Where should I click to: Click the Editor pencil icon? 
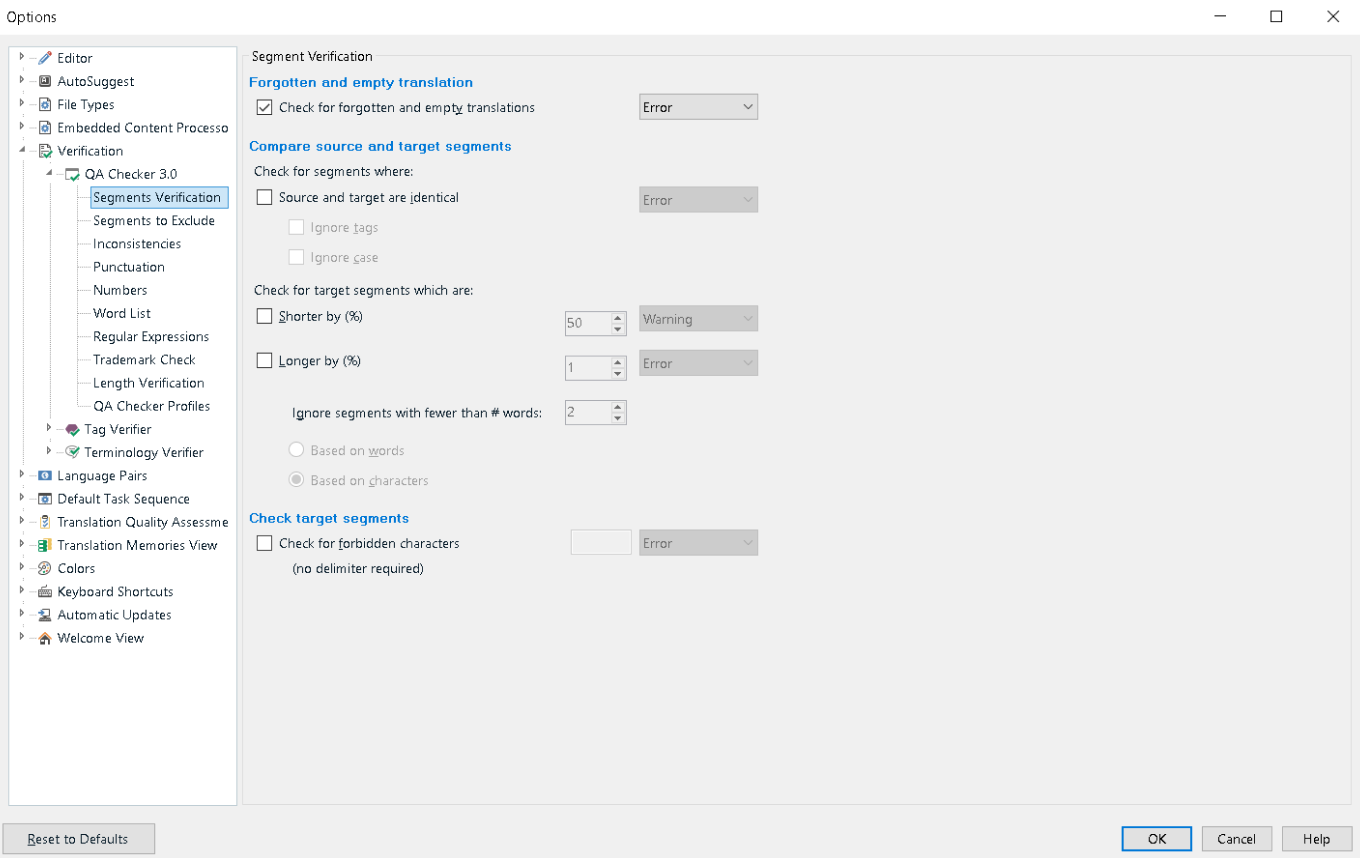(45, 58)
